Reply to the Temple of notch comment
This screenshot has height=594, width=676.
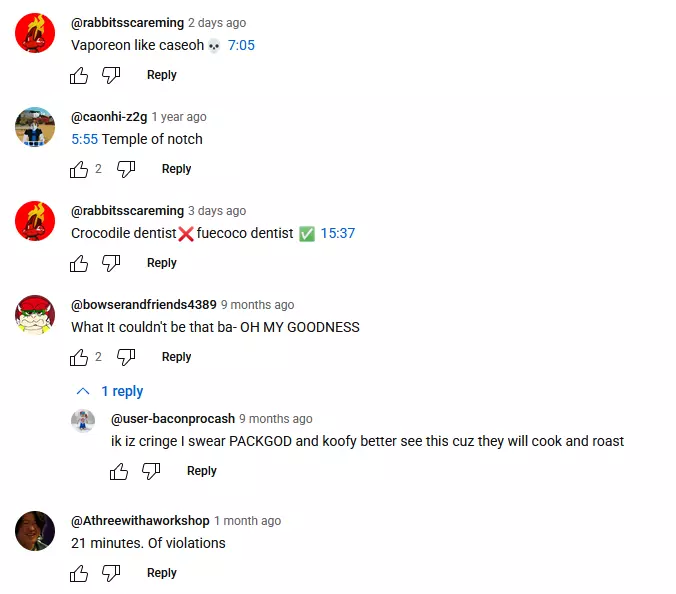pyautogui.click(x=176, y=169)
